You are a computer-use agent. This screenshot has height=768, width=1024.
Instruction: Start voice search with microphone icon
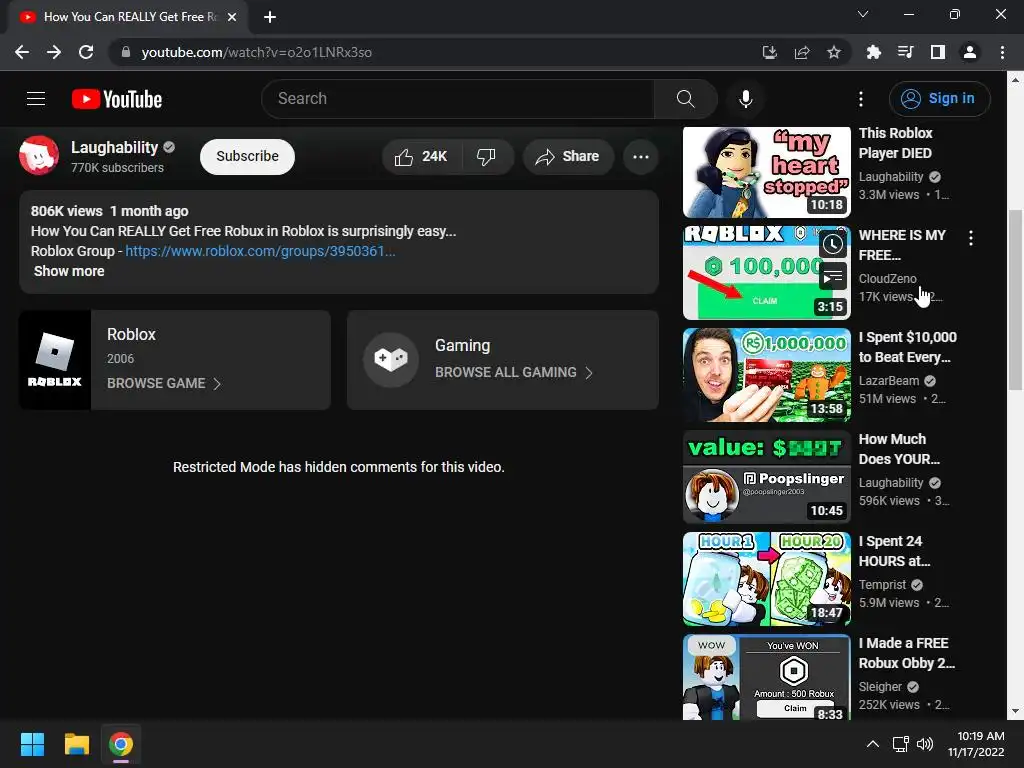tap(745, 99)
